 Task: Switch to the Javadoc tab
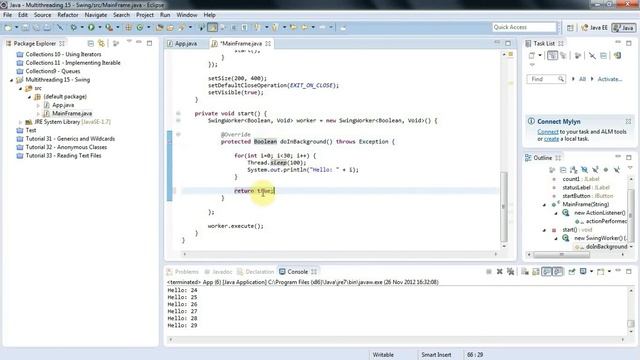pyautogui.click(x=218, y=271)
